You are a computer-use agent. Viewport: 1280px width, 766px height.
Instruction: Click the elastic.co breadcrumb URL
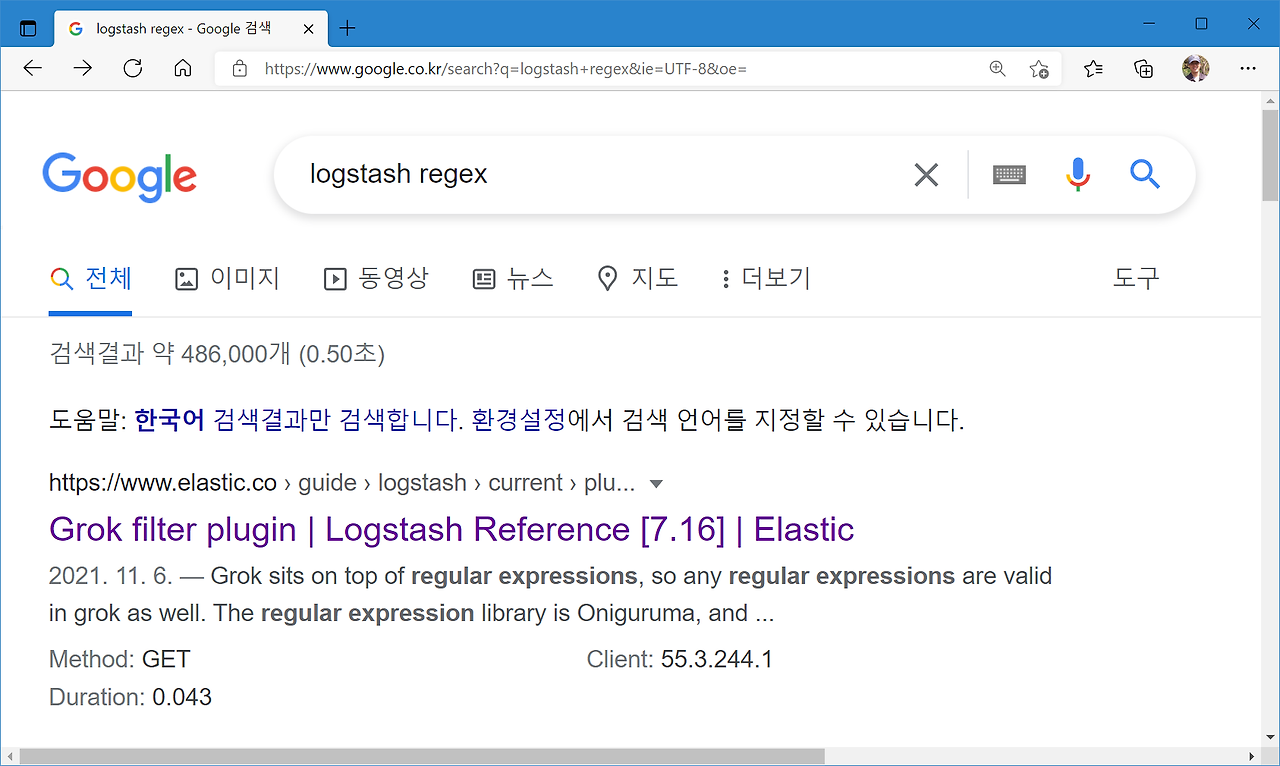pyautogui.click(x=342, y=483)
